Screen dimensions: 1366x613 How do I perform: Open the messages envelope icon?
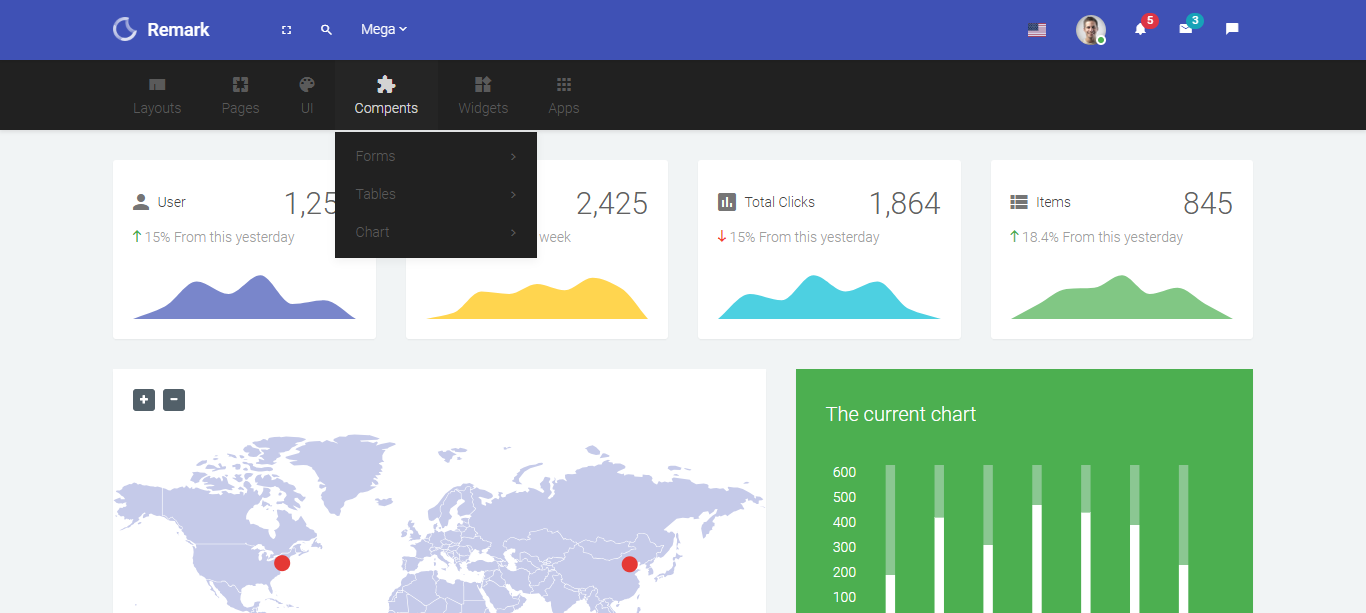coord(1186,29)
